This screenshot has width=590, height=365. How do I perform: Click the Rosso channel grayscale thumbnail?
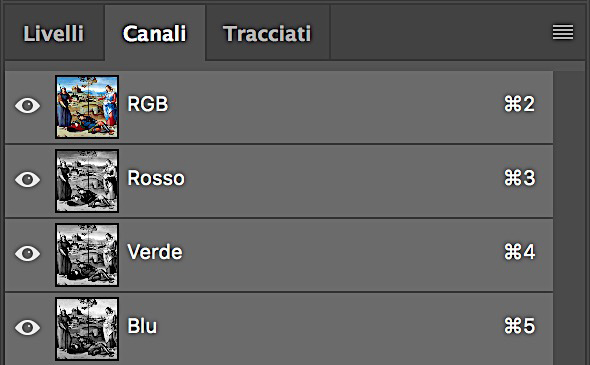click(x=87, y=181)
